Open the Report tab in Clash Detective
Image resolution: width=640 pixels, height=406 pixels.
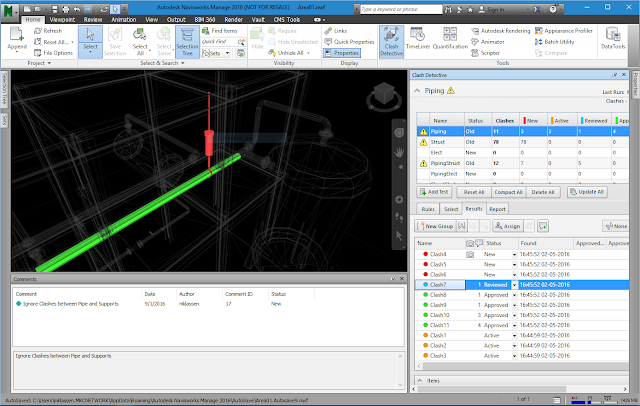[497, 209]
